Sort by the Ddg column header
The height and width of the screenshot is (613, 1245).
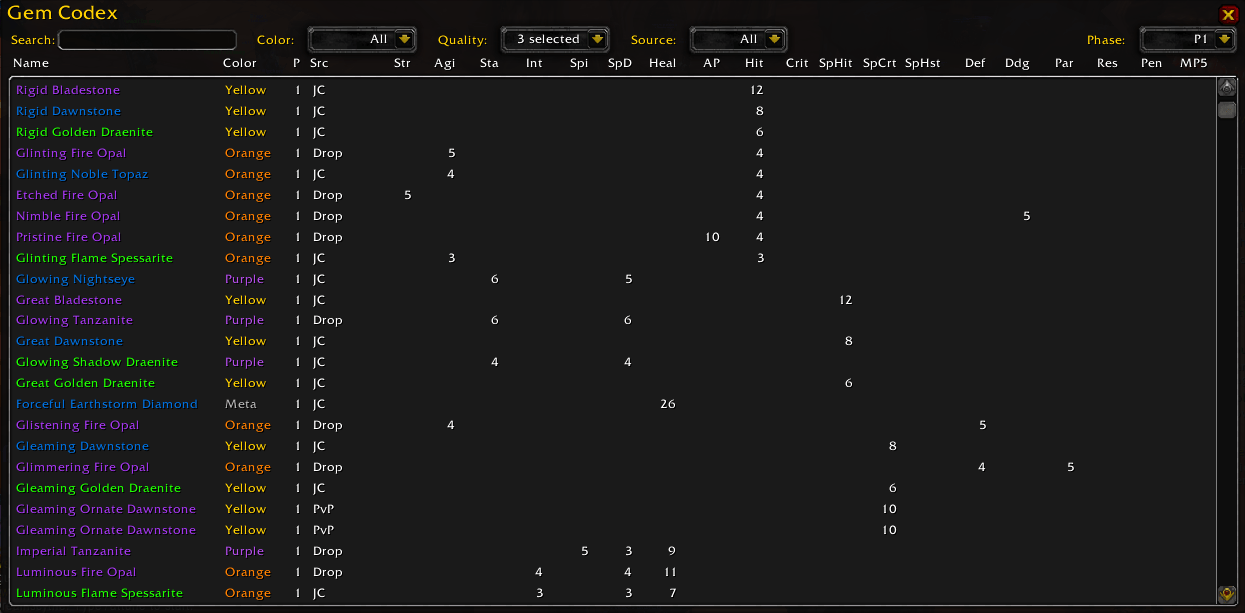tap(1017, 63)
